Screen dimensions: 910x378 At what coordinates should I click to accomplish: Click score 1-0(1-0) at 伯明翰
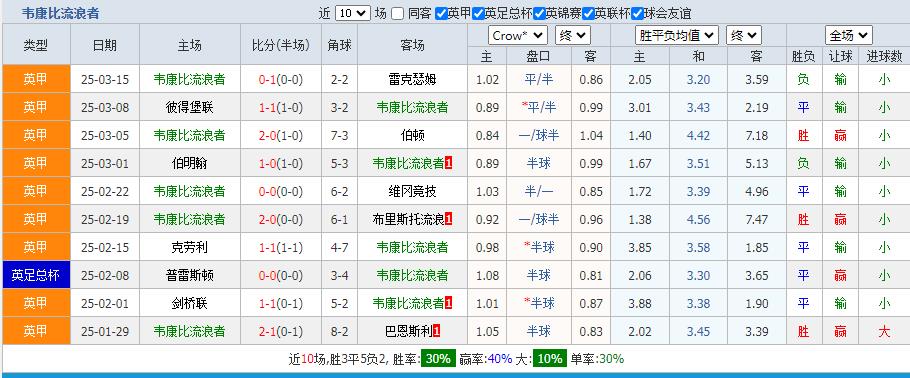281,164
